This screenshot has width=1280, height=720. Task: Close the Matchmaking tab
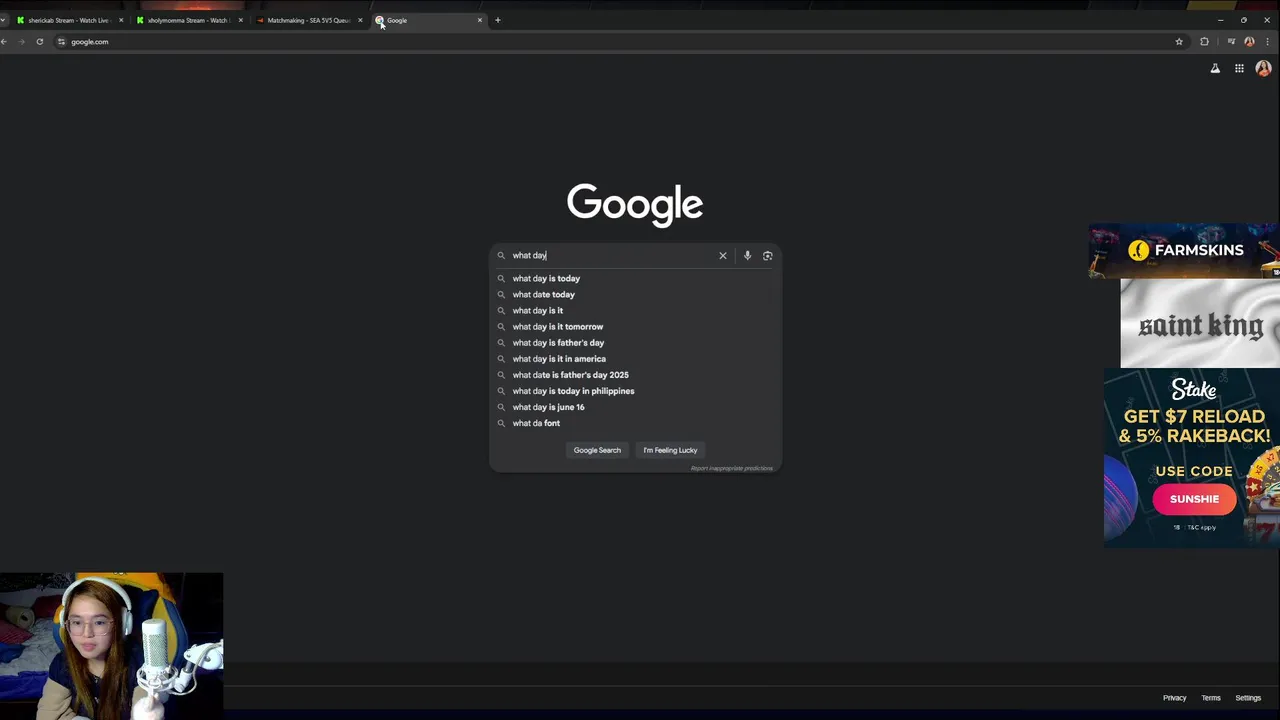360,20
